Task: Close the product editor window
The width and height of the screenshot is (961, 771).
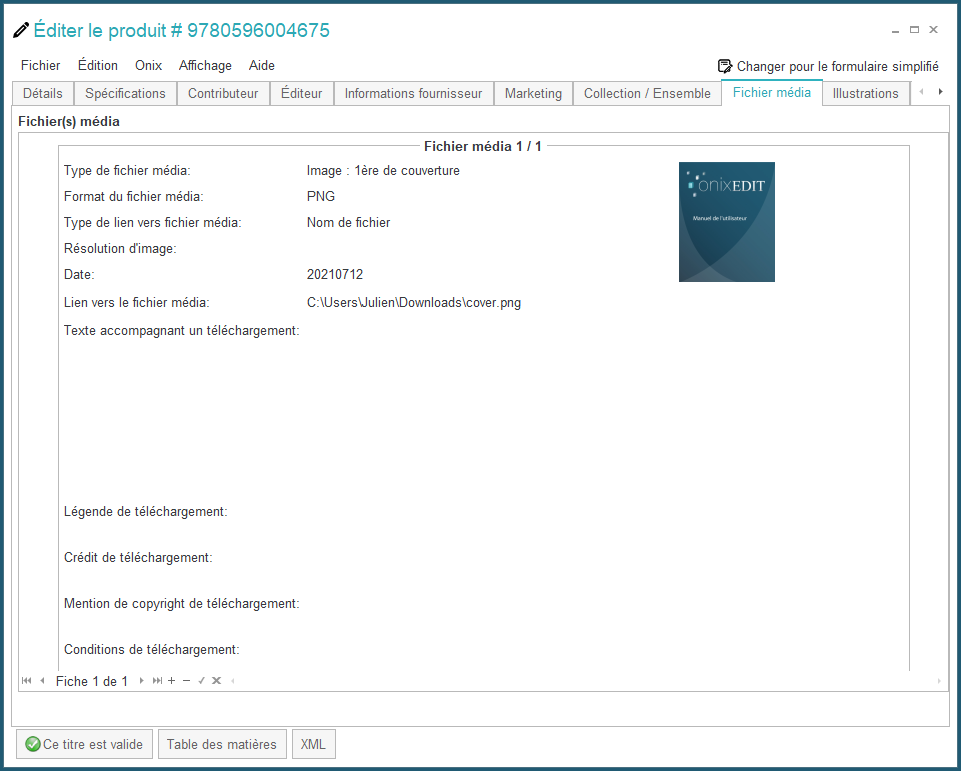Action: tap(933, 29)
